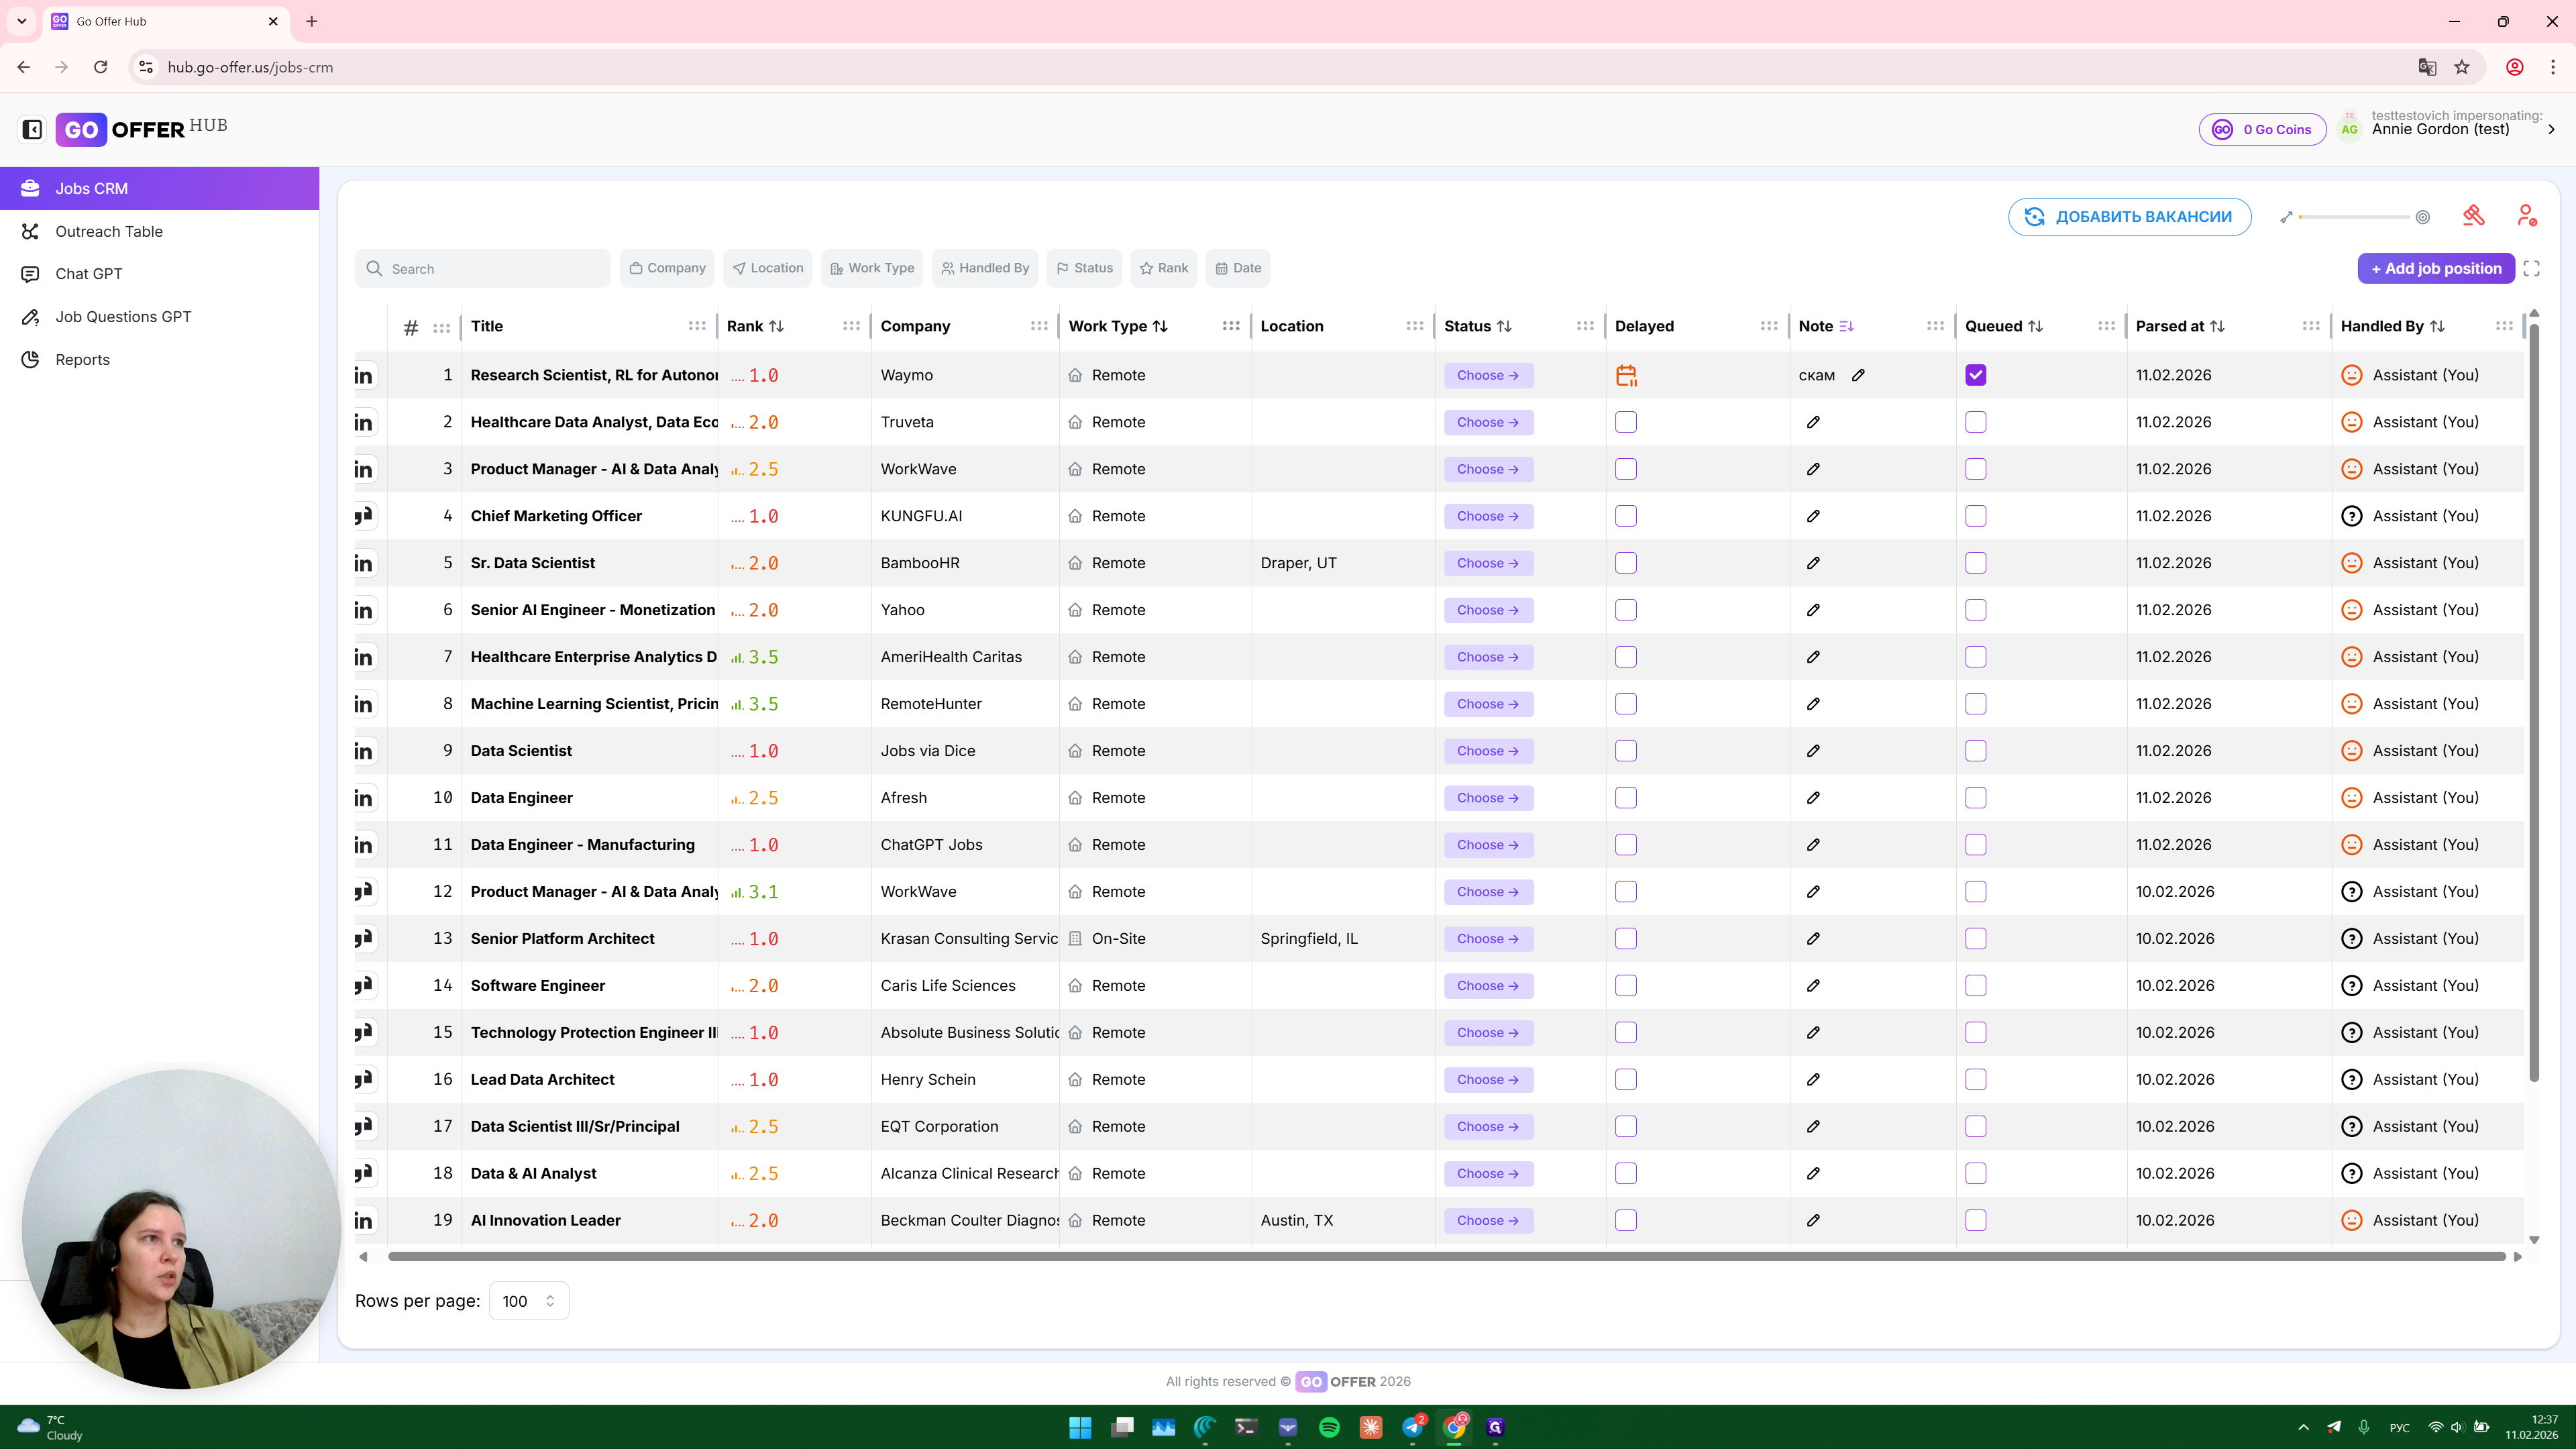The image size is (2576, 1449).
Task: Open Outreach Table in sidebar
Action: pyautogui.click(x=109, y=231)
